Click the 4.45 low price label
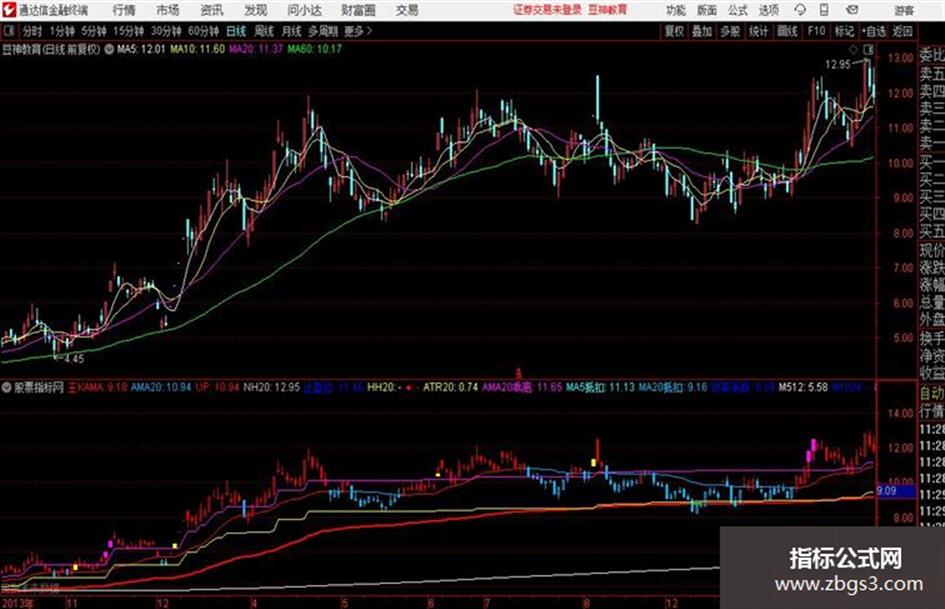The height and width of the screenshot is (609, 945). pos(74,359)
